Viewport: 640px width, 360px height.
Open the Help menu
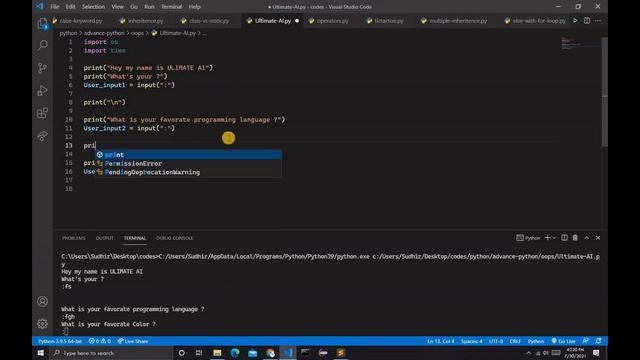point(195,7)
